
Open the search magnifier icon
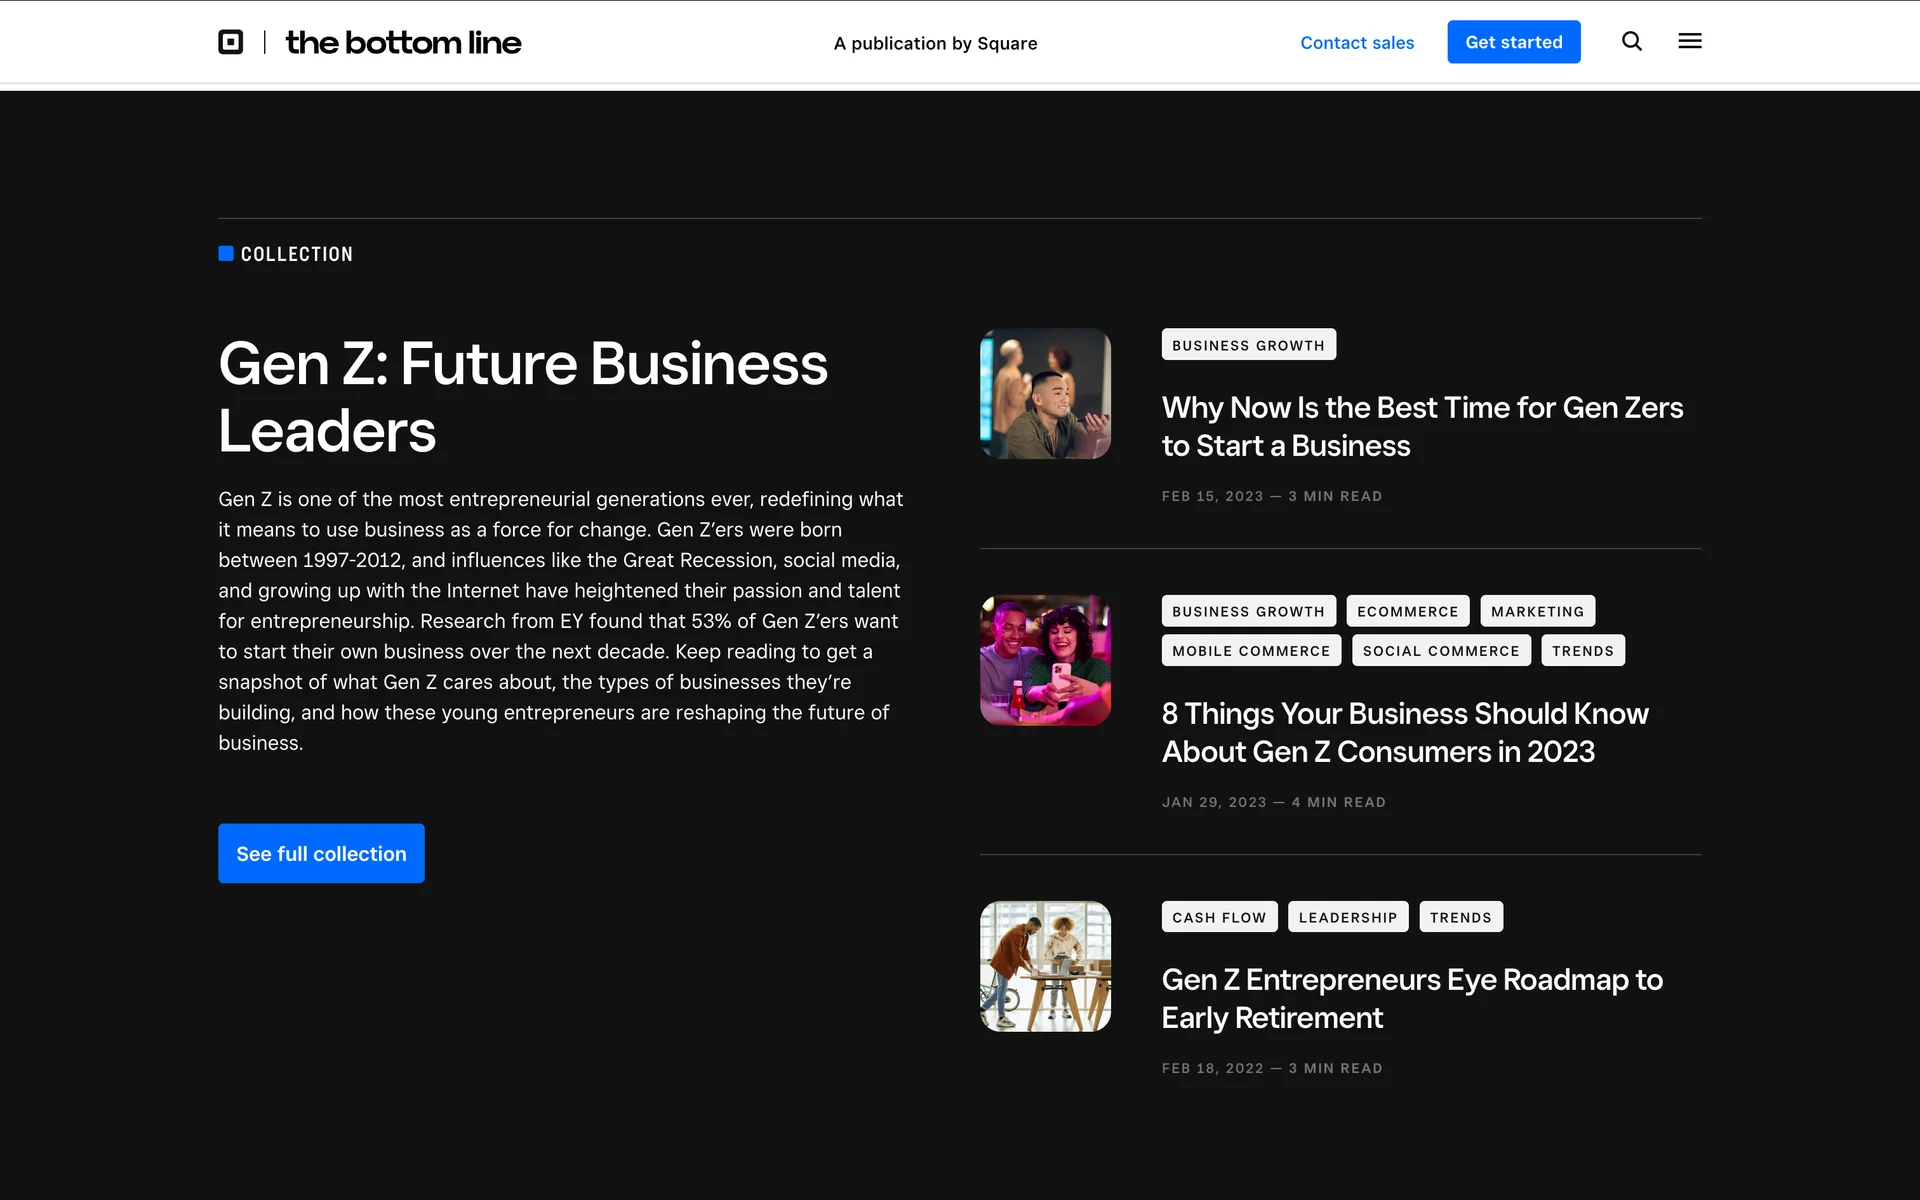click(1631, 41)
